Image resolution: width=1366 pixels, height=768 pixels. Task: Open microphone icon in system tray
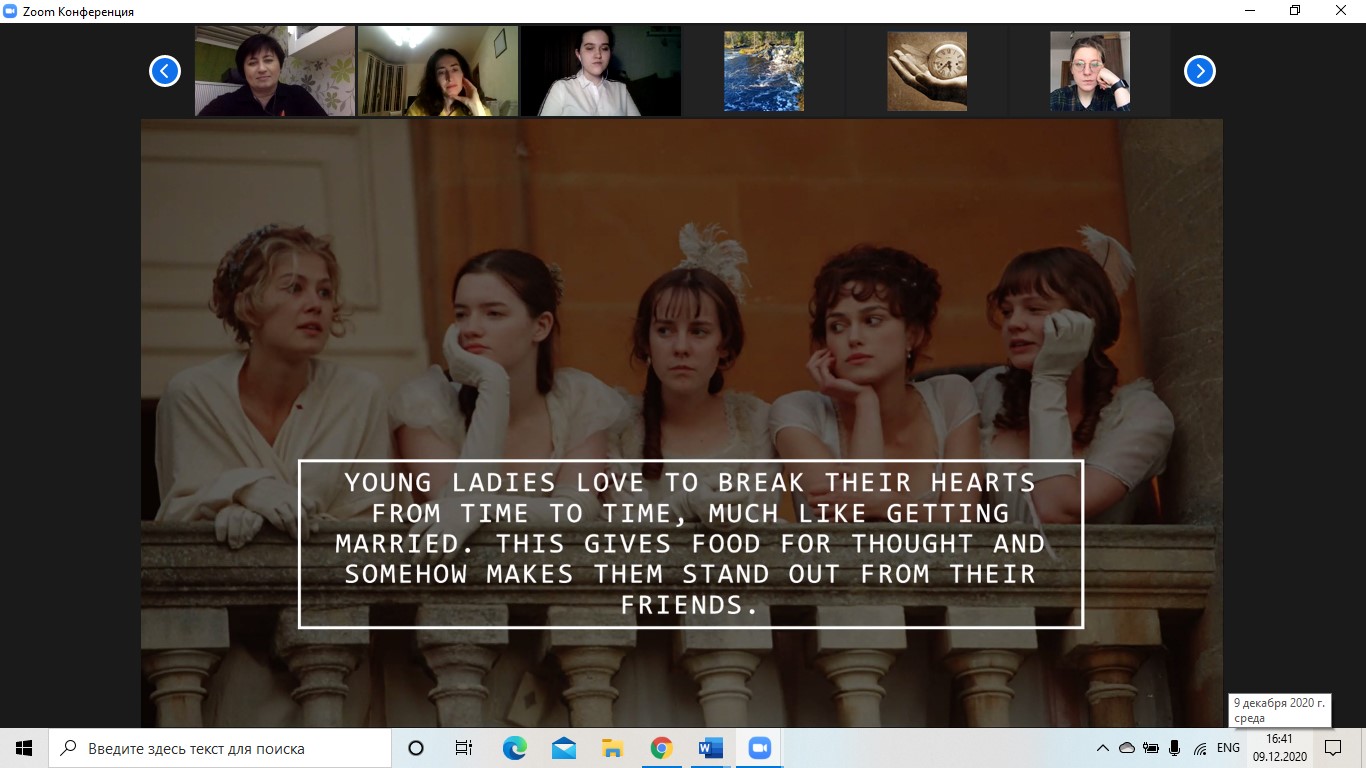pyautogui.click(x=1175, y=748)
